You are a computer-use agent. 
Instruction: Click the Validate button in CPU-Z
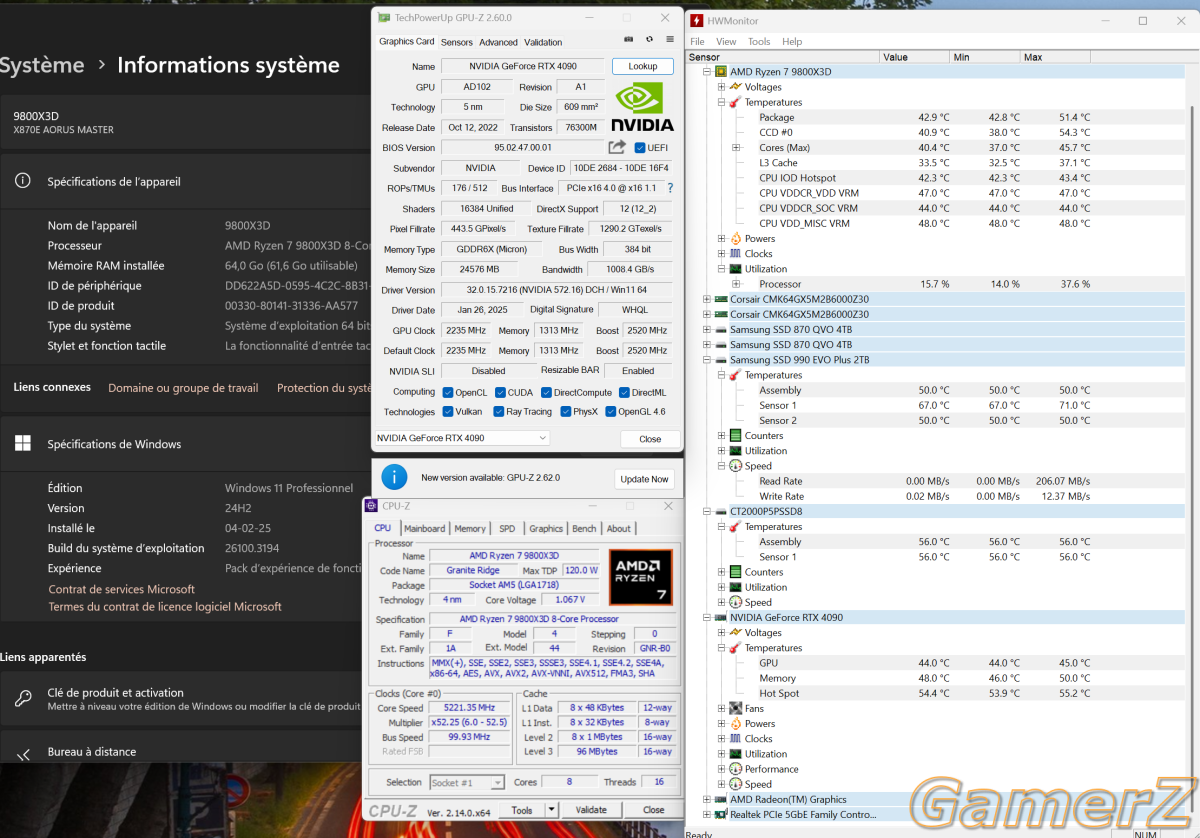coord(591,810)
